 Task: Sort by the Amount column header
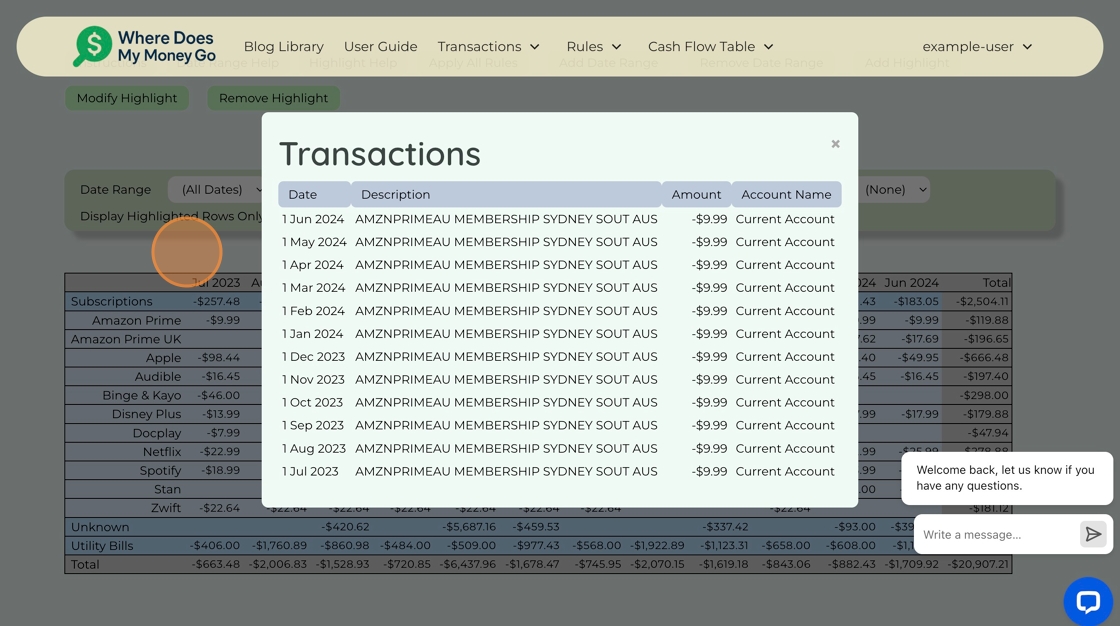coord(696,194)
